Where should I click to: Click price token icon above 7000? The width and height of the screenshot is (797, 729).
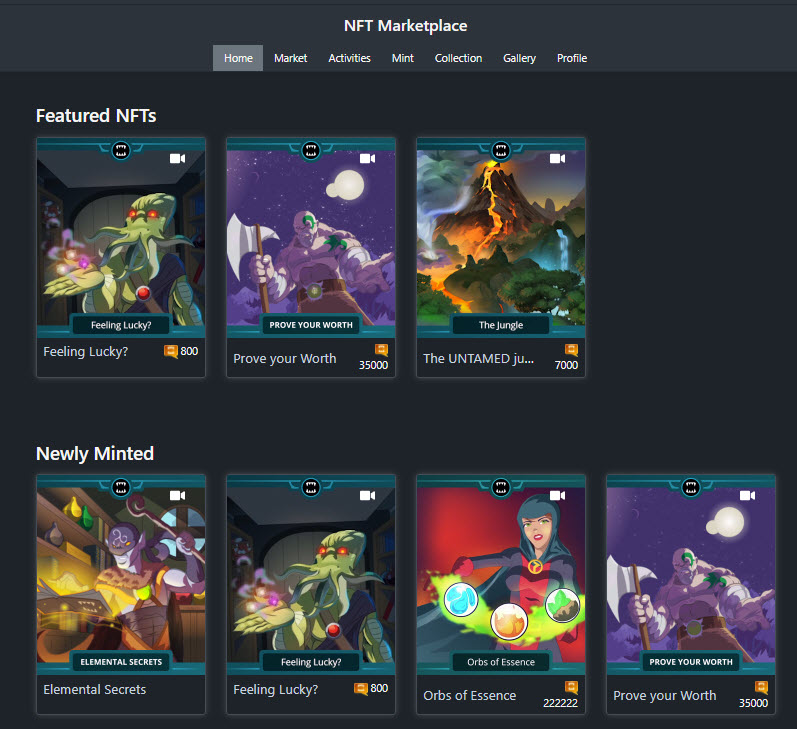click(x=571, y=350)
